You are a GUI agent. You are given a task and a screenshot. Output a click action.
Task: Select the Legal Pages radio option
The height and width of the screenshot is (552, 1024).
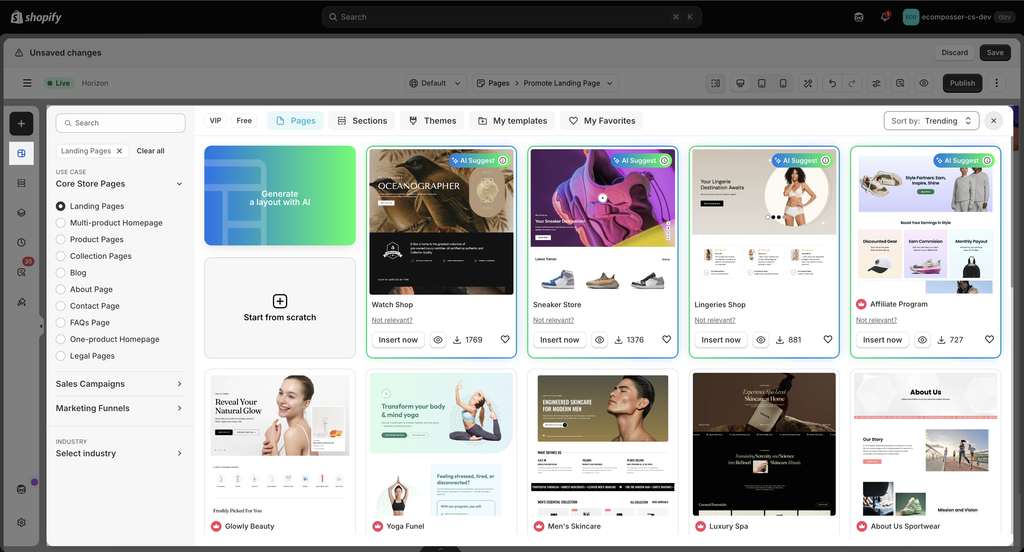pos(61,356)
